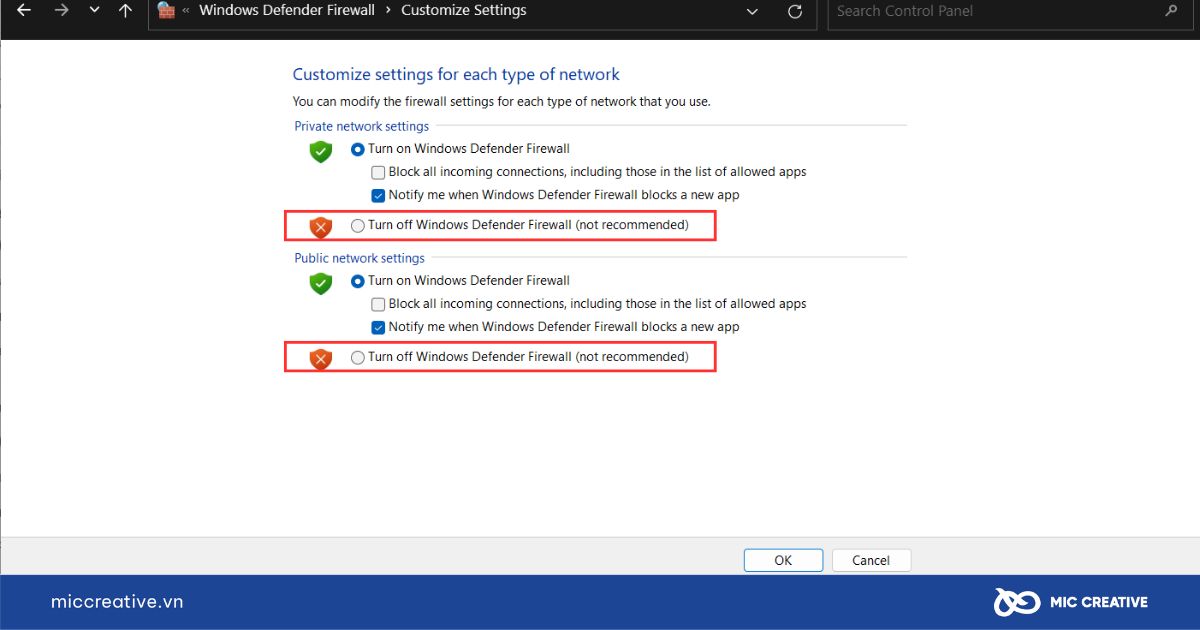Click the Public network settings heading

[359, 258]
